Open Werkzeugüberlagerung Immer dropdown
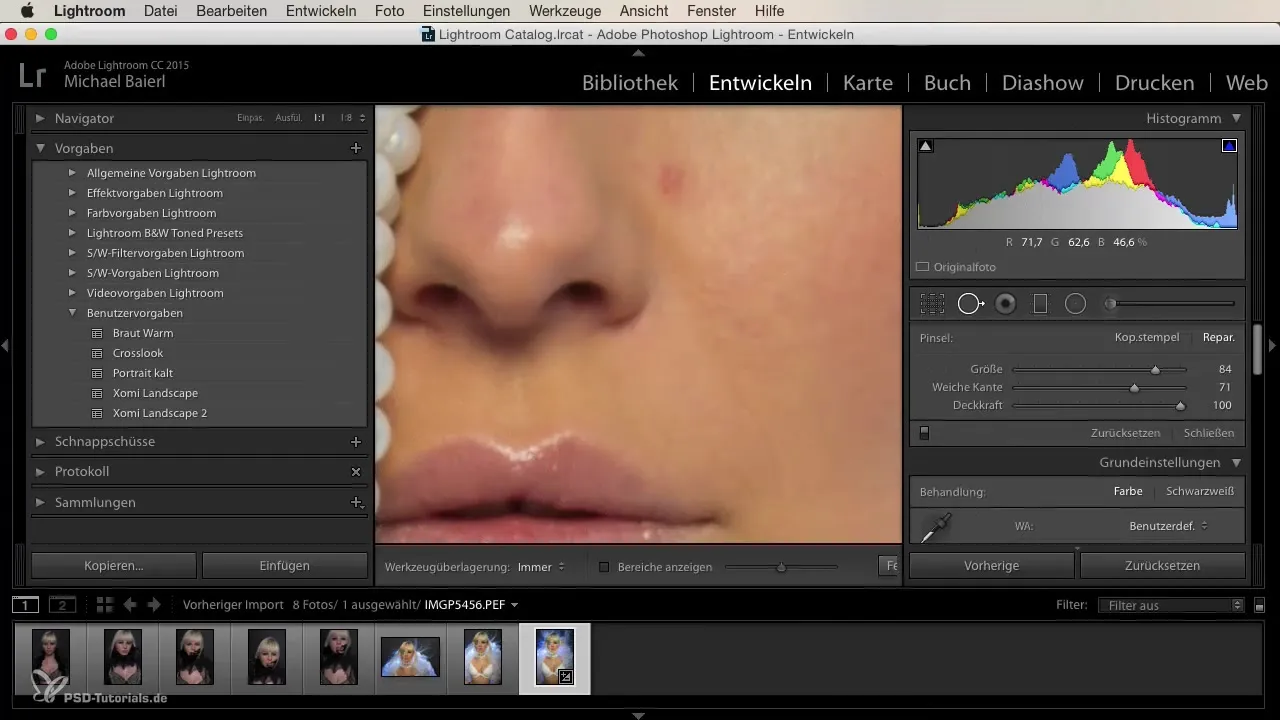The width and height of the screenshot is (1280, 720). coord(541,567)
